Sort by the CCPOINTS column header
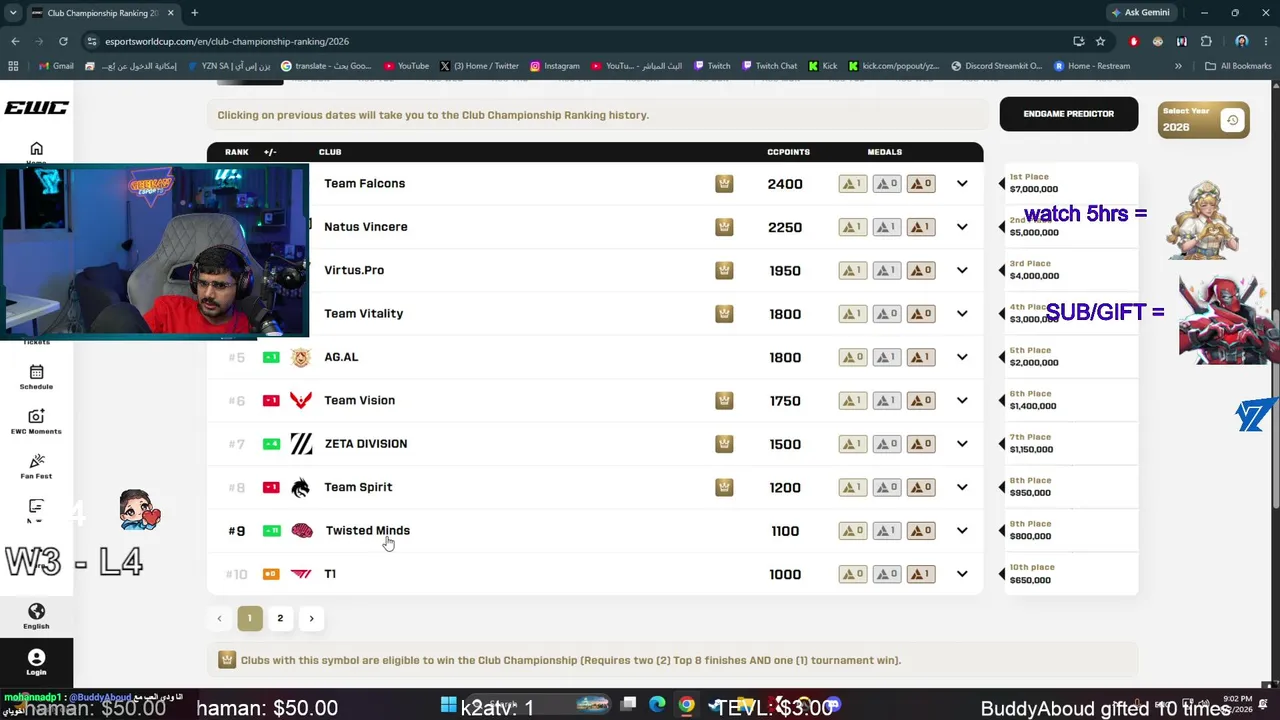1280x720 pixels. pos(789,152)
